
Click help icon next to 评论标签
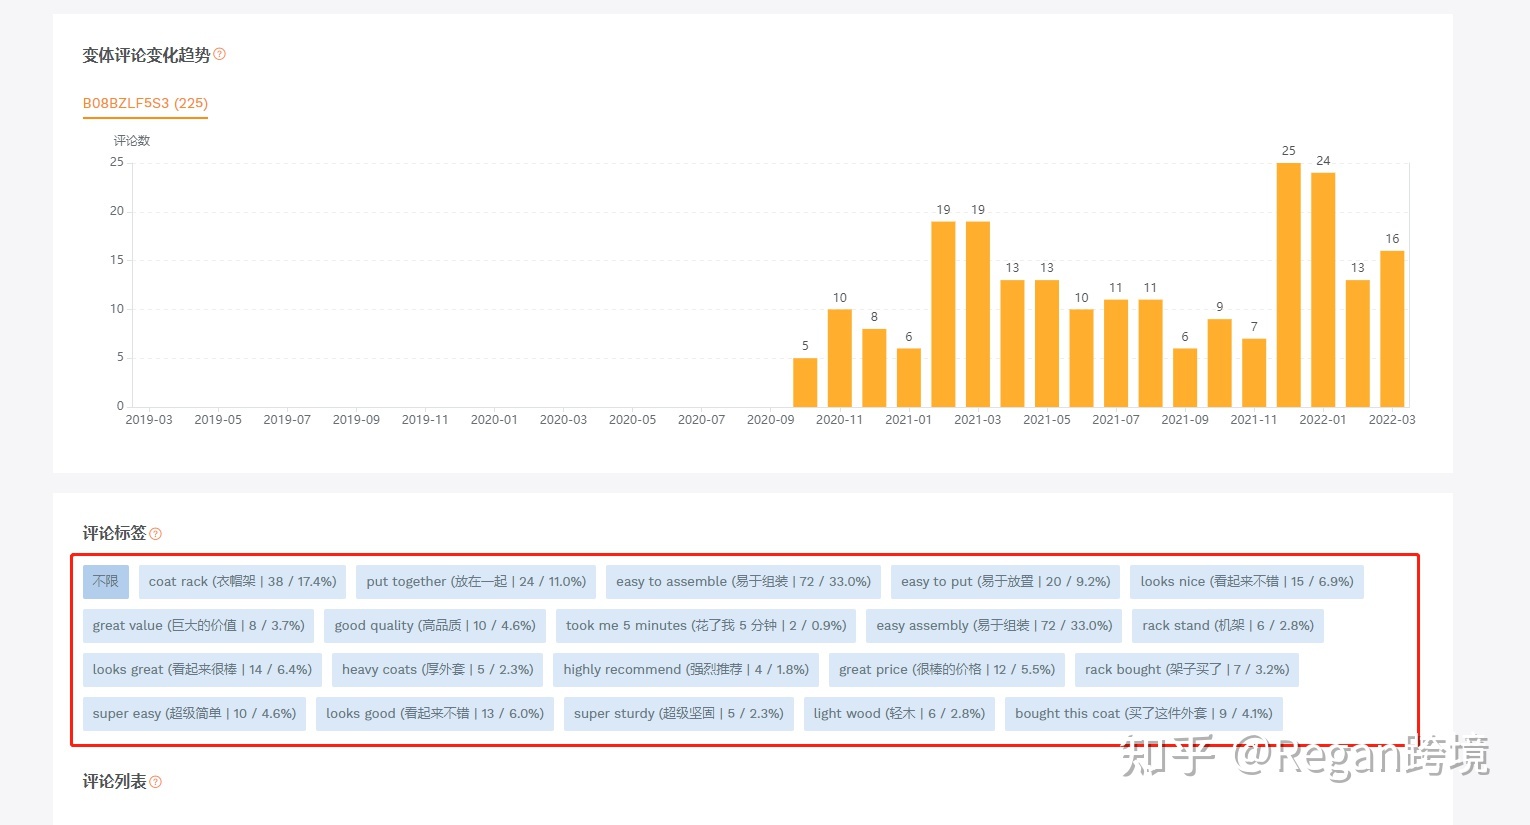(155, 534)
